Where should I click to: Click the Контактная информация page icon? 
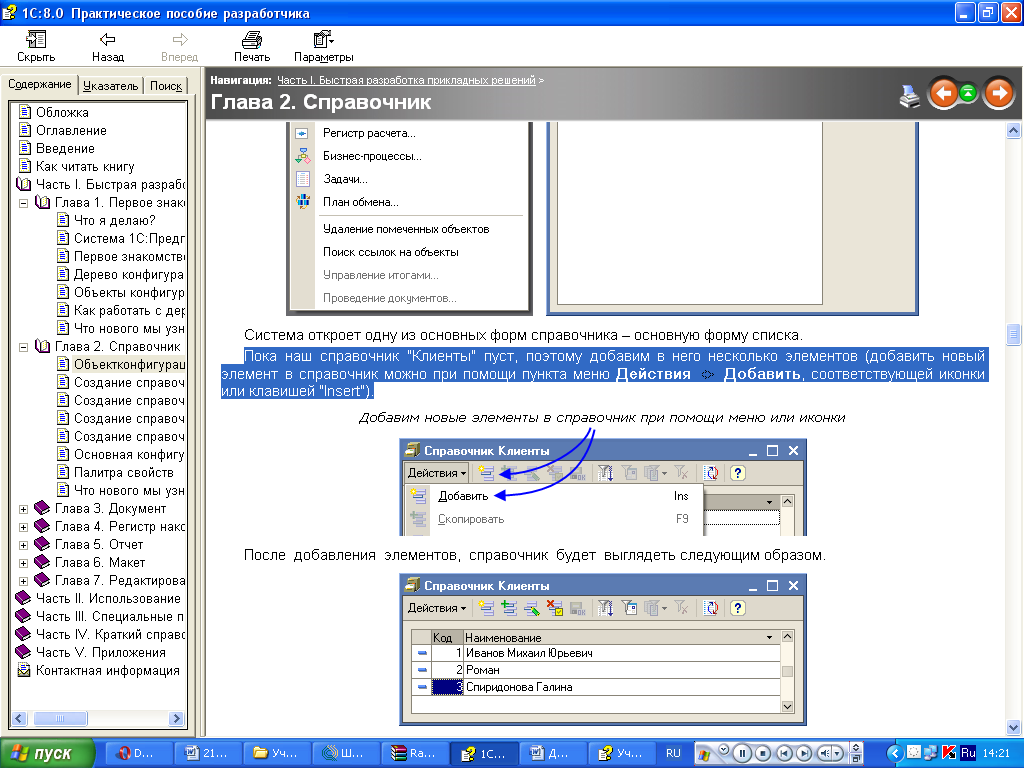(x=24, y=670)
